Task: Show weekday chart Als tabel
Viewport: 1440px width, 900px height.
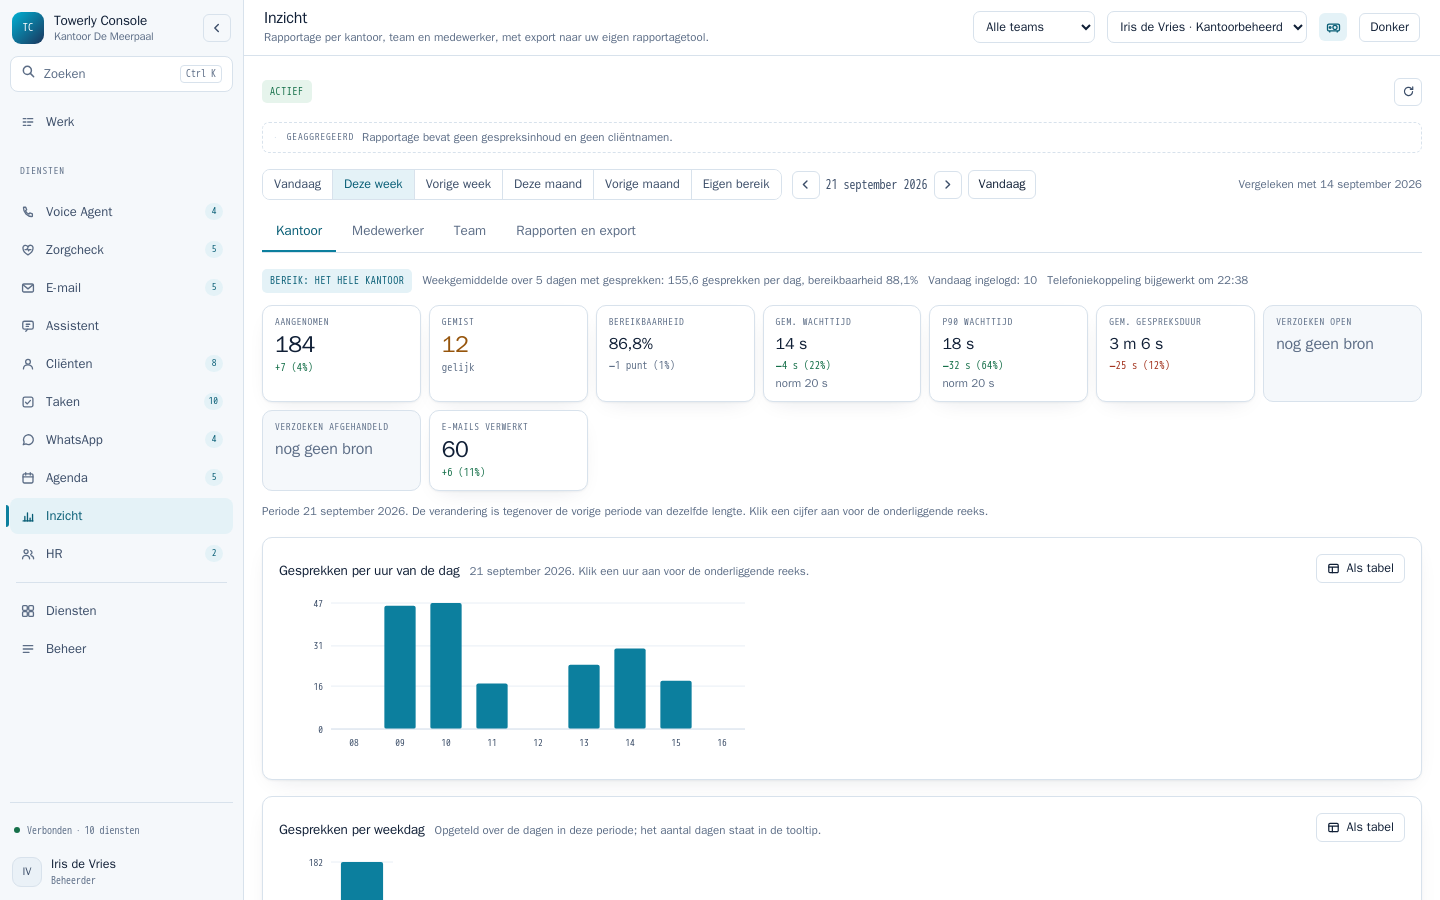Action: click(x=1360, y=828)
